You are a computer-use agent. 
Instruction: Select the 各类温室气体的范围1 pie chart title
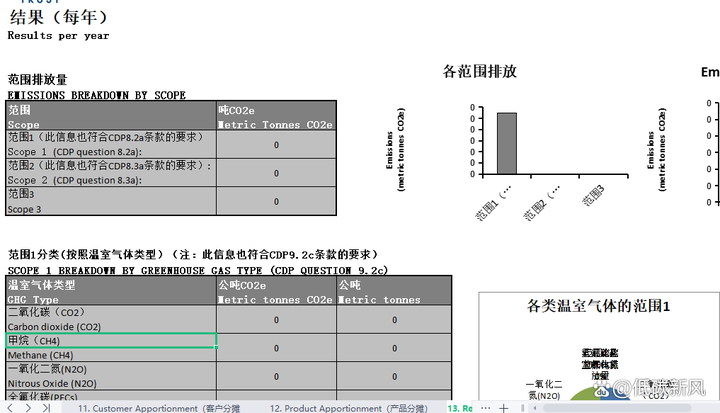(x=598, y=306)
